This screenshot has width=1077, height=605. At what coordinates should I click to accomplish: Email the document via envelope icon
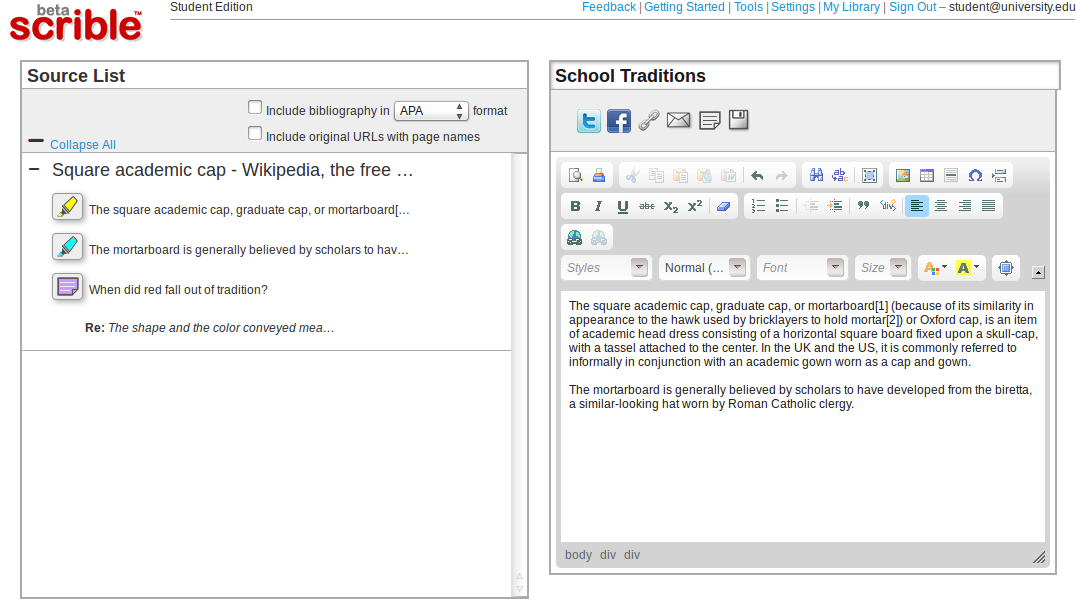(679, 120)
